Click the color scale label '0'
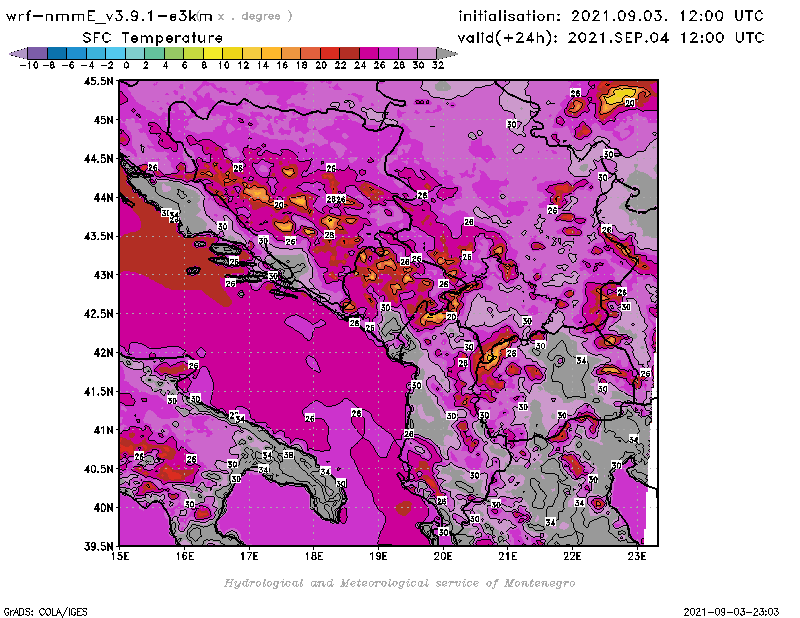800x618 pixels. (x=126, y=65)
